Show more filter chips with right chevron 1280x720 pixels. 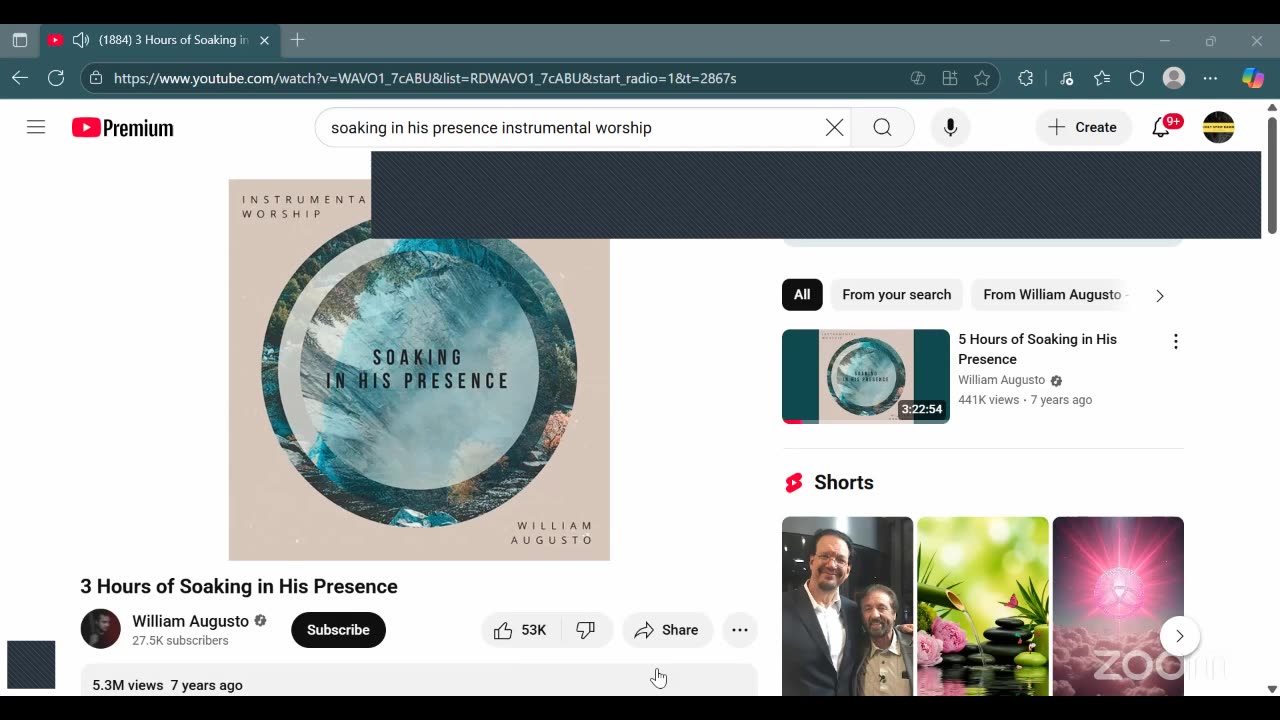click(x=1160, y=295)
